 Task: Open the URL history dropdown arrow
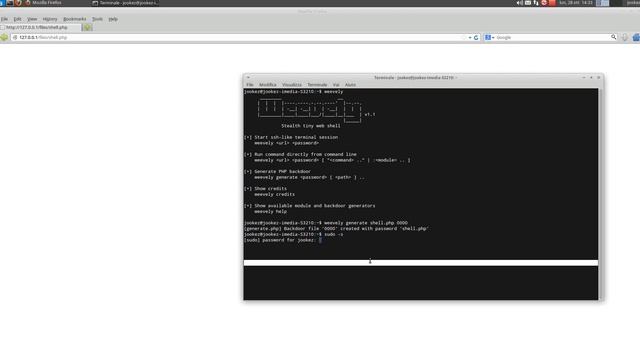pos(470,38)
